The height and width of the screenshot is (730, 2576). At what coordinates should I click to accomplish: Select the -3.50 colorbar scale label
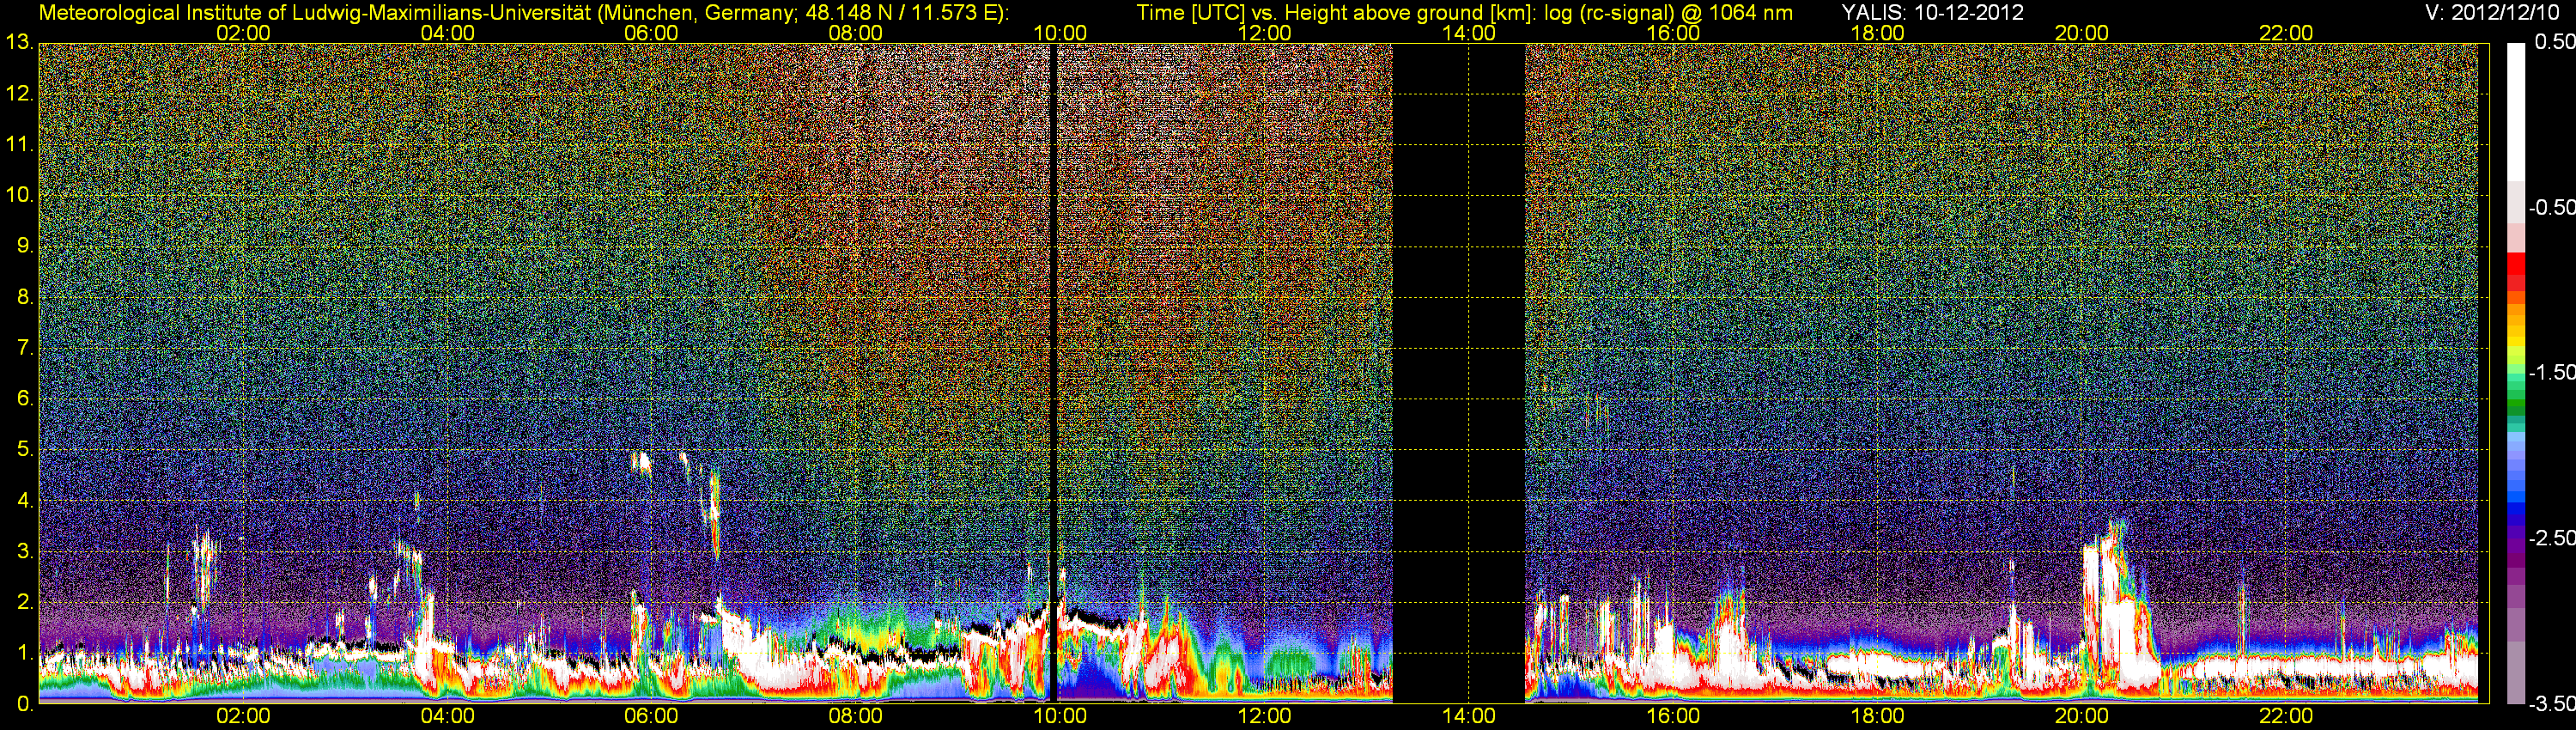(2550, 704)
